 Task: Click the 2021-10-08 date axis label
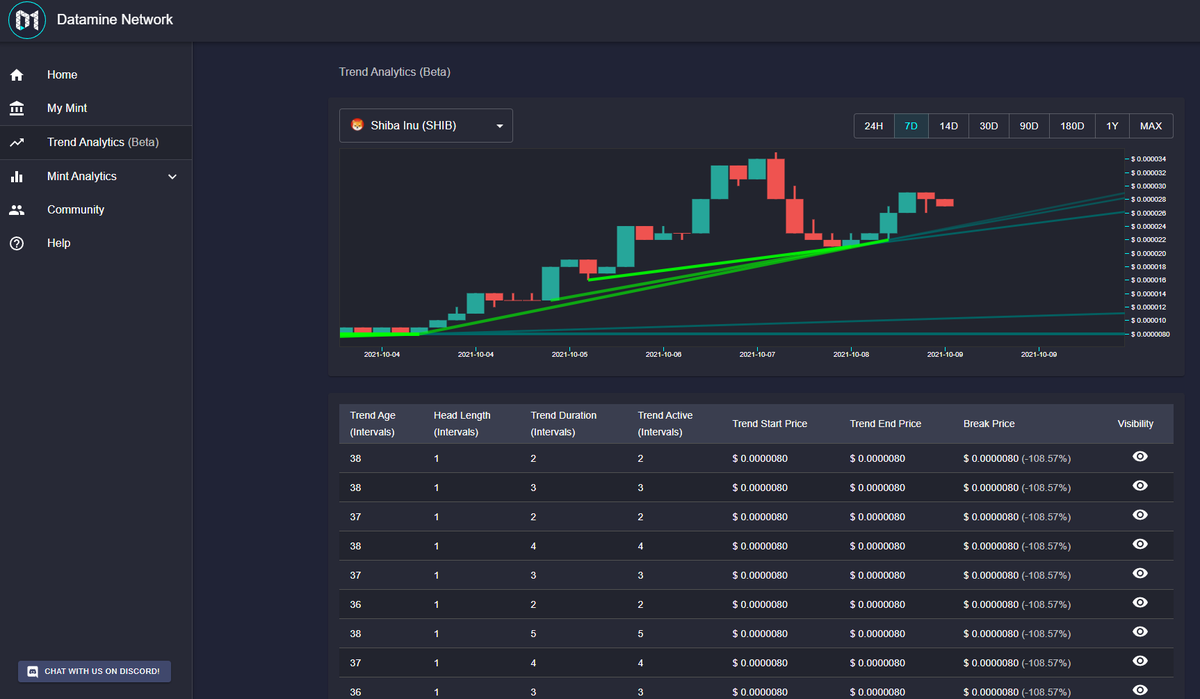(851, 354)
